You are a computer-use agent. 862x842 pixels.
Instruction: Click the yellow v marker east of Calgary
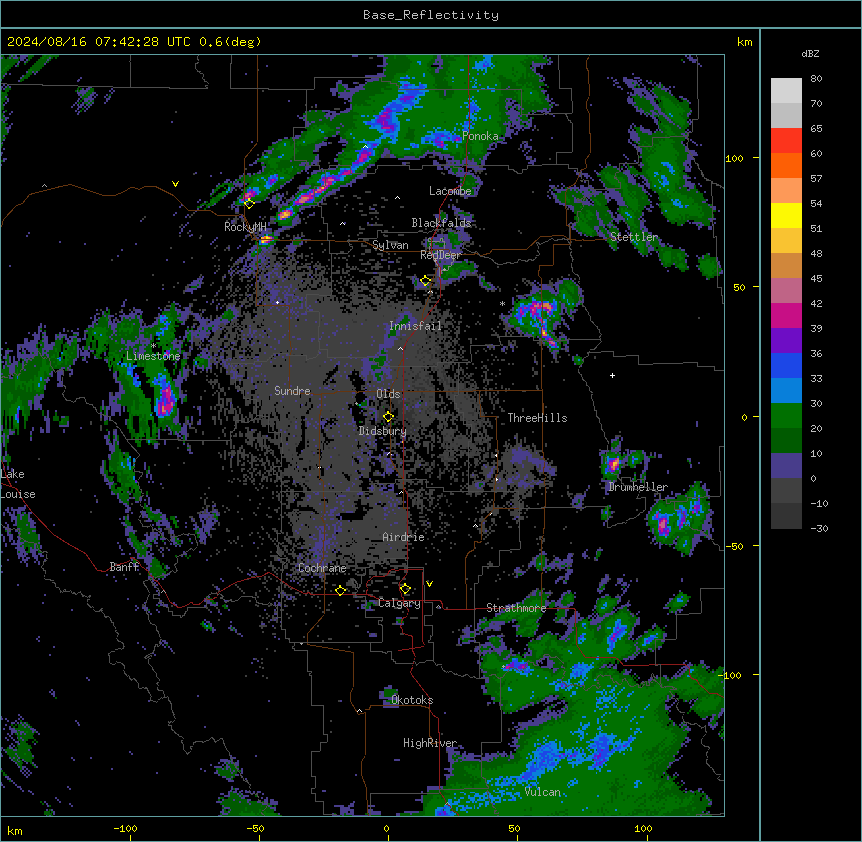pyautogui.click(x=429, y=584)
